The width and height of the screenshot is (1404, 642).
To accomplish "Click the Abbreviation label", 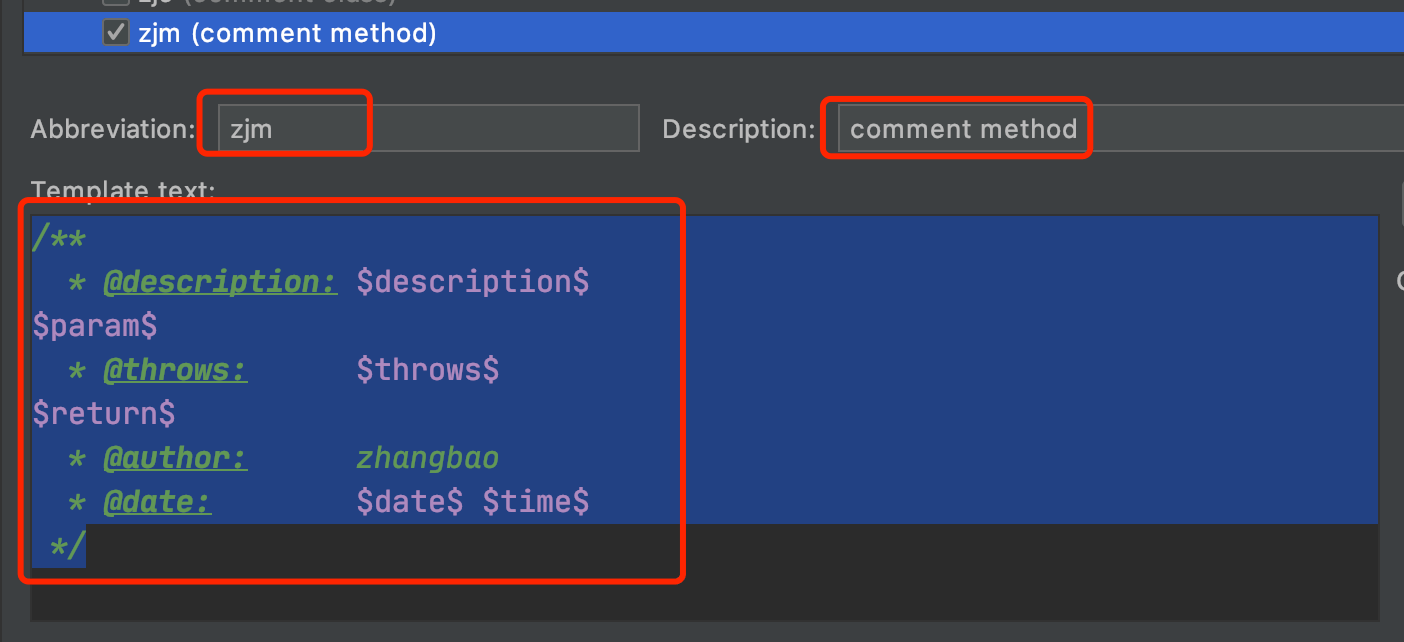I will pos(112,129).
